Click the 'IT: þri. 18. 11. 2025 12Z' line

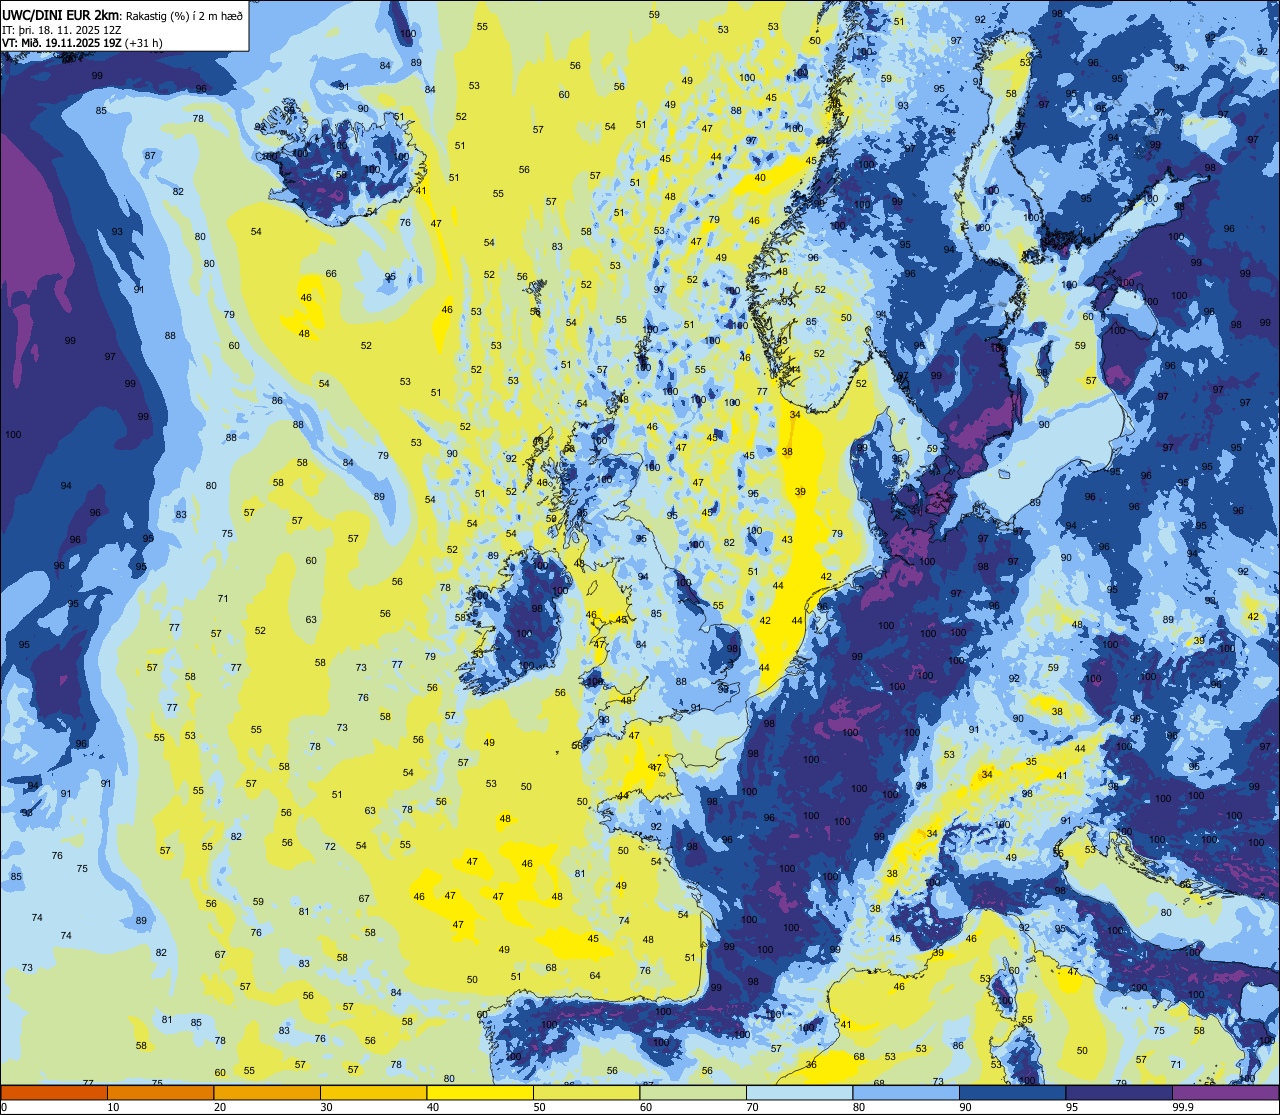tap(64, 29)
